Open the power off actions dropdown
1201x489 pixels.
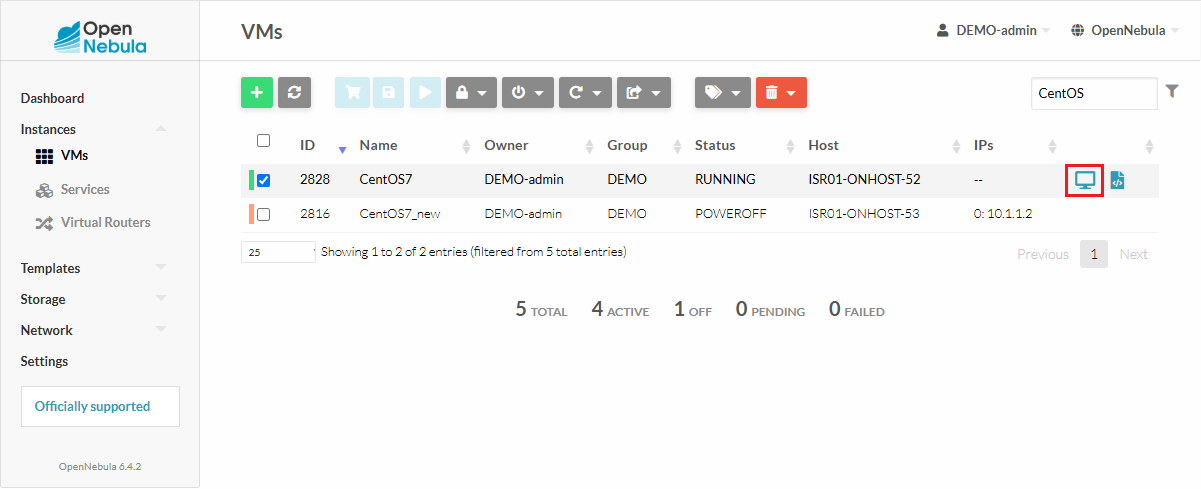point(527,92)
